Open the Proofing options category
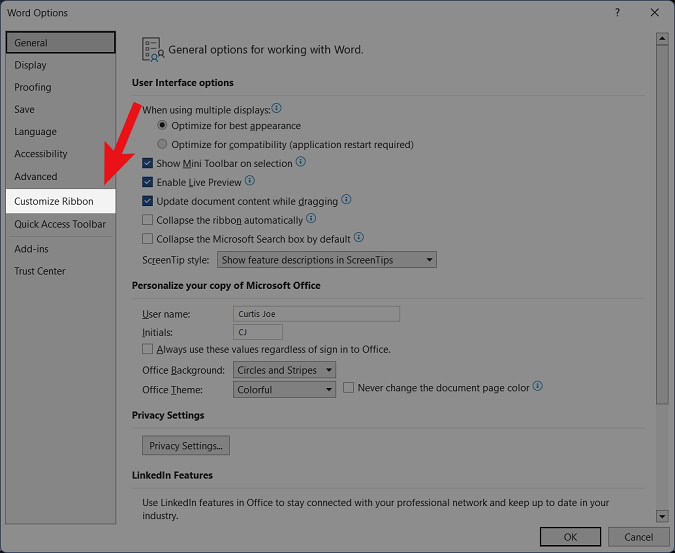The width and height of the screenshot is (675, 553). coord(61,87)
